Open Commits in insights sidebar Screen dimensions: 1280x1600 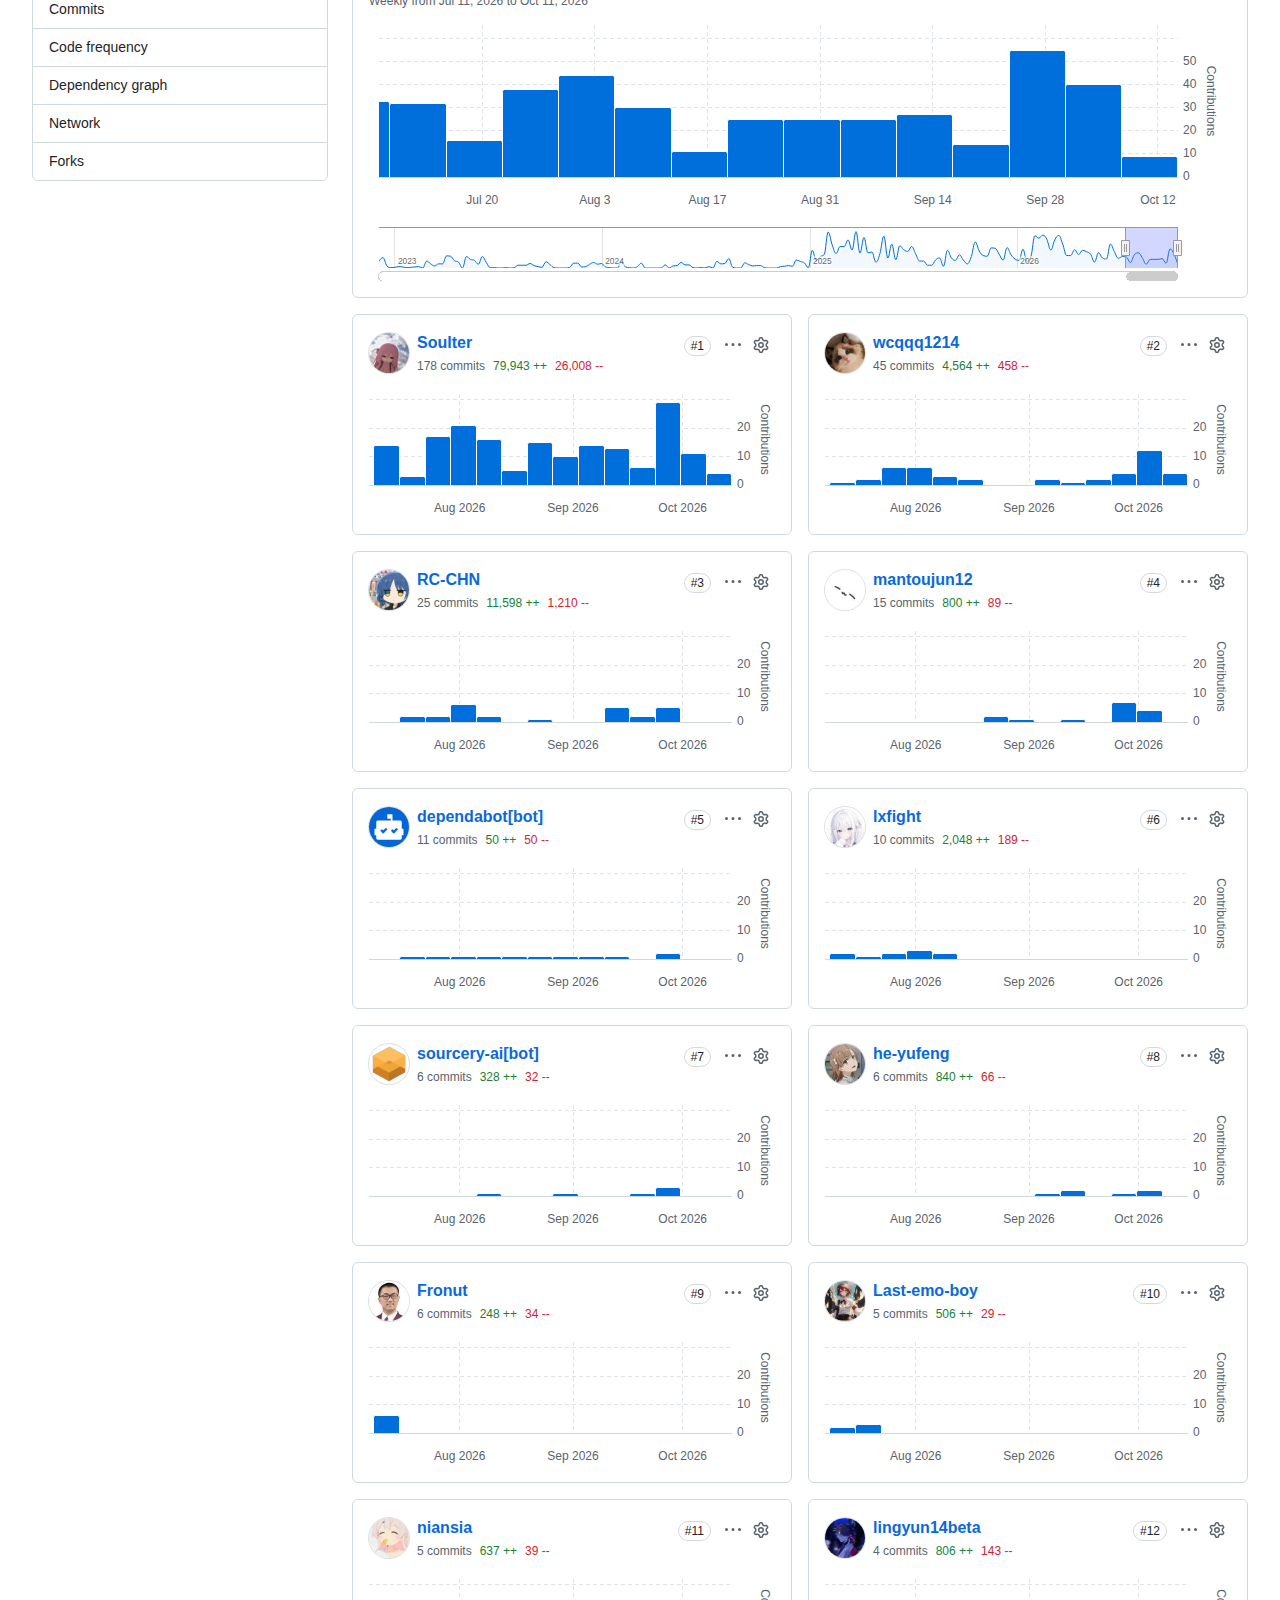(x=180, y=10)
